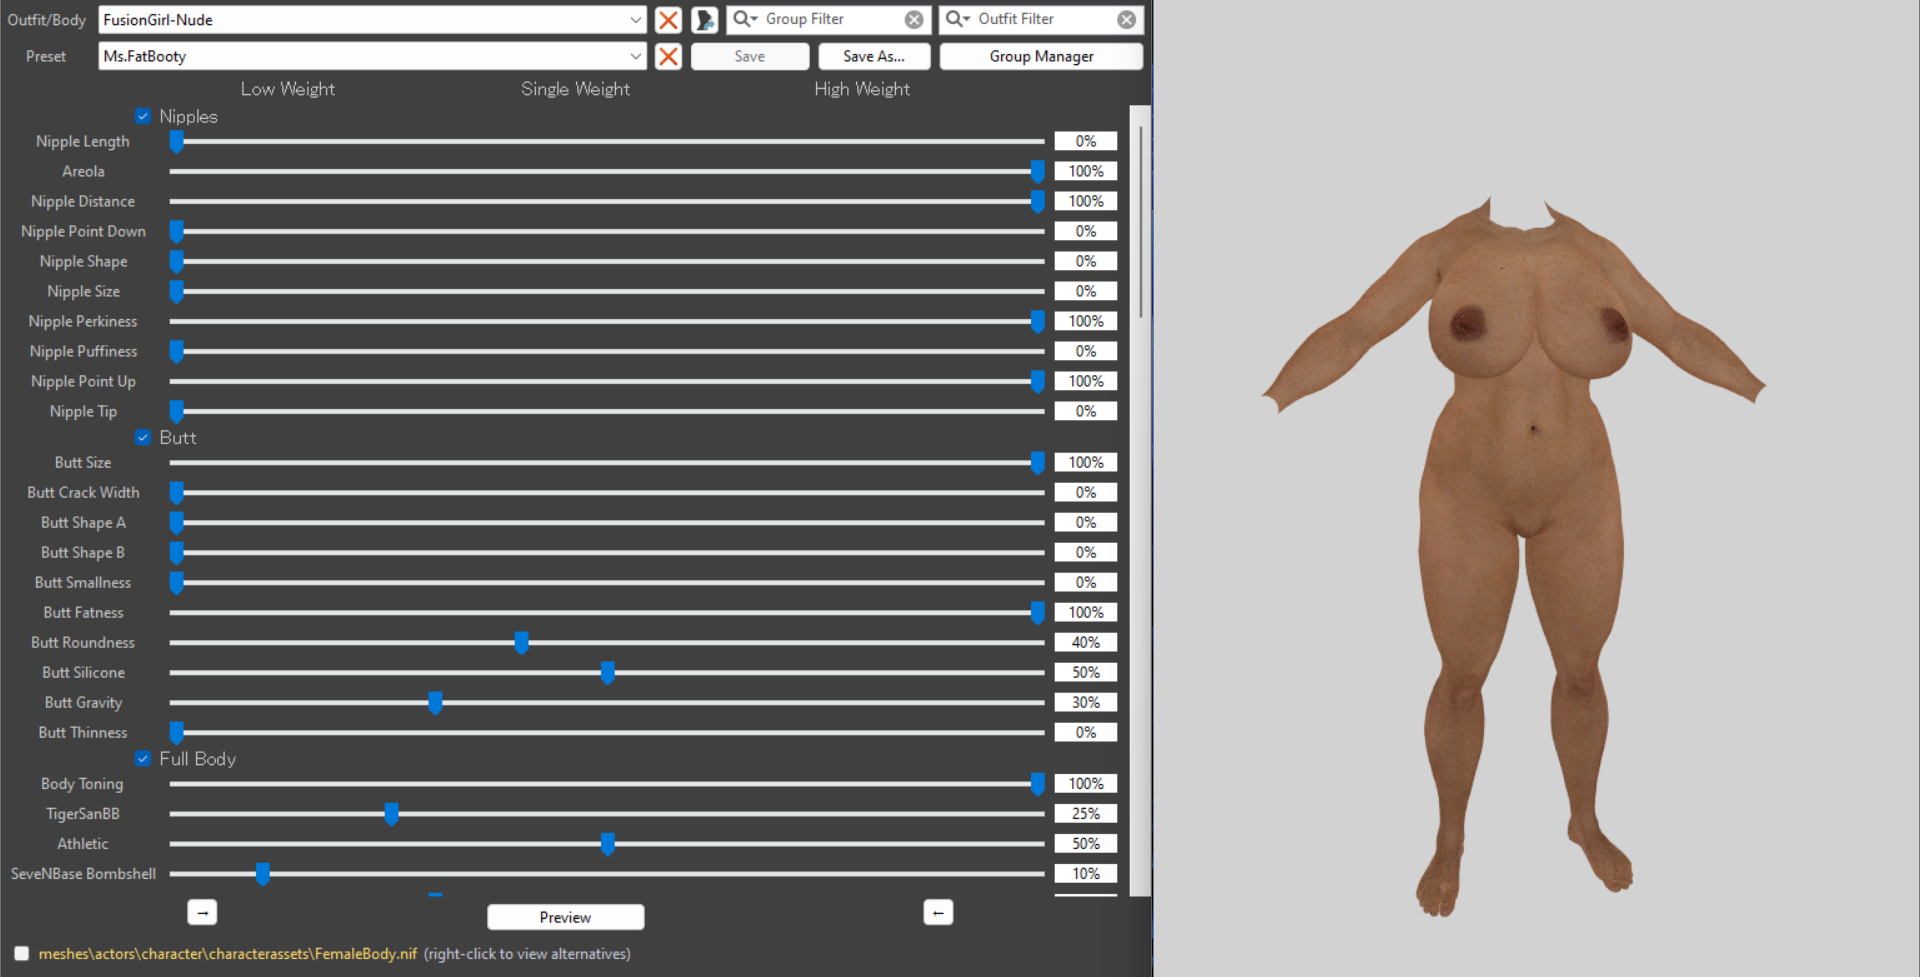The width and height of the screenshot is (1920, 977).
Task: Click the Athletic slider handle
Action: pyautogui.click(x=607, y=844)
